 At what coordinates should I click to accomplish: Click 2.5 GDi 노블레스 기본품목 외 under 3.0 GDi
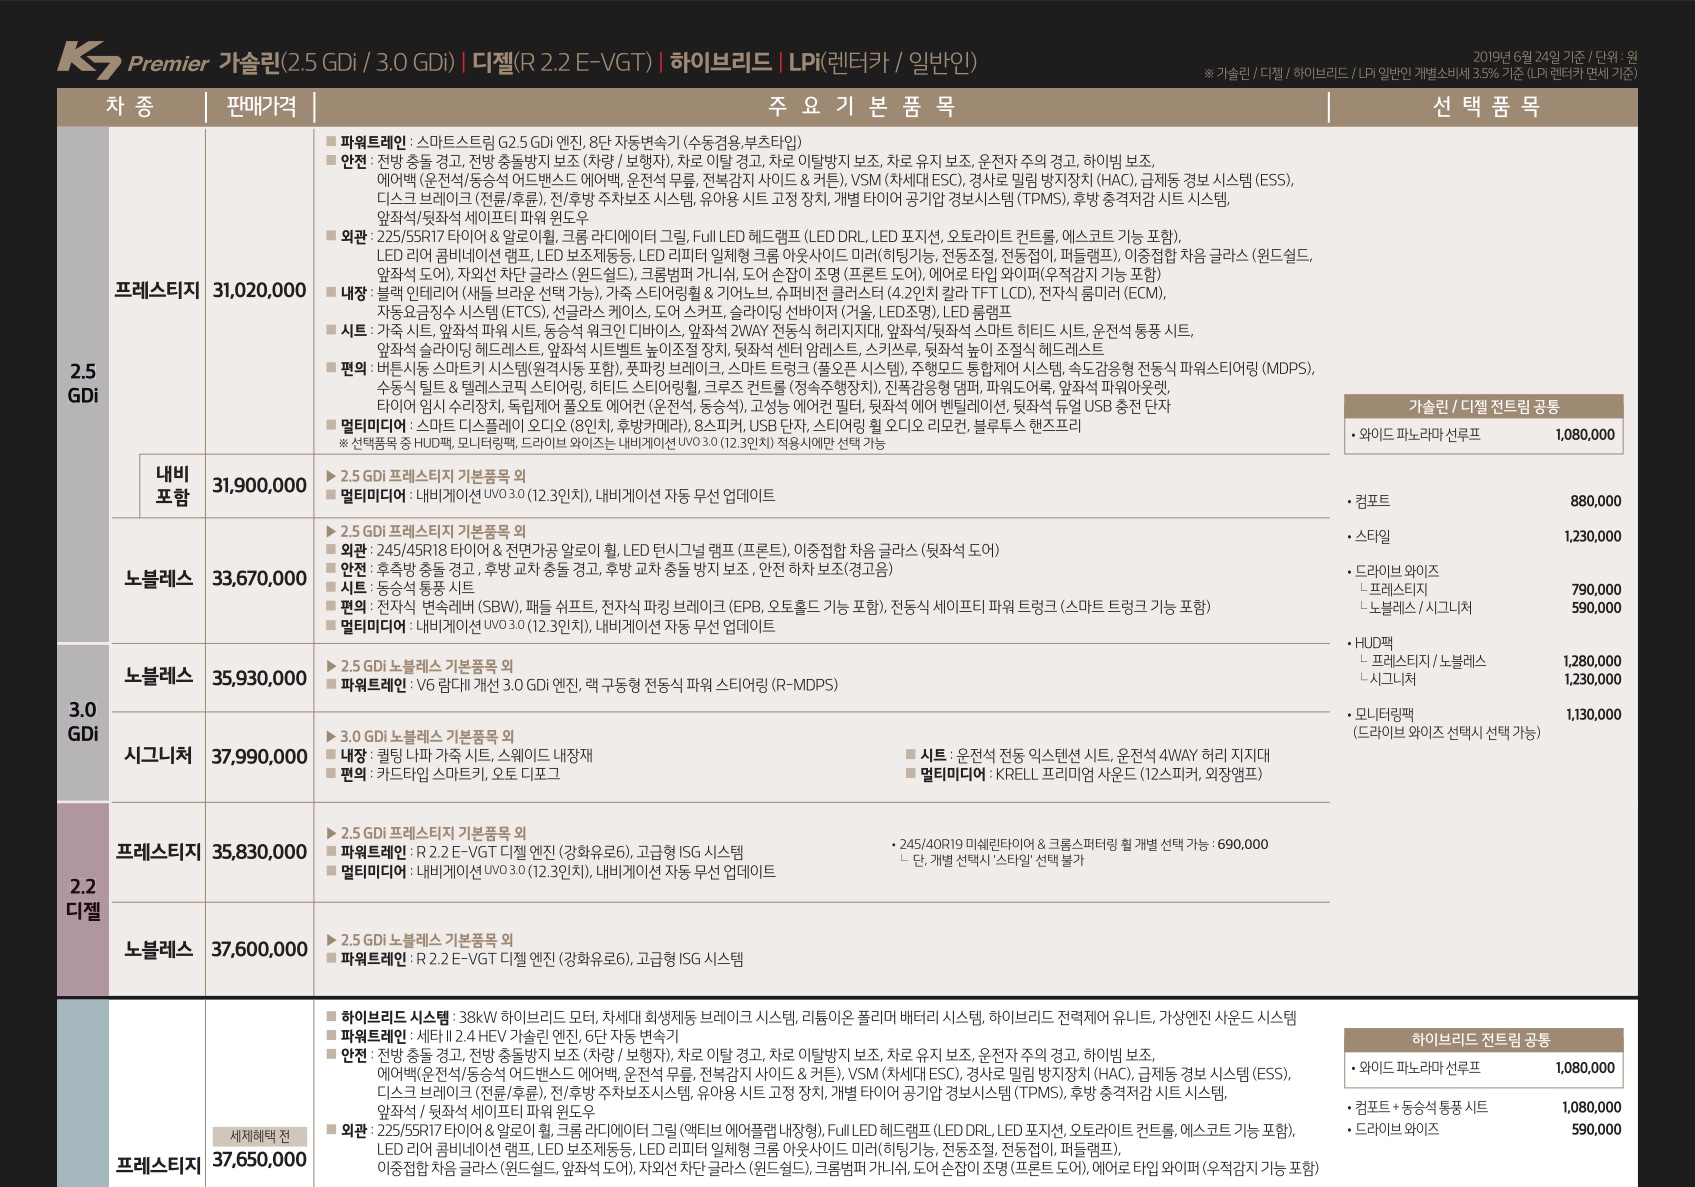[x=420, y=666]
